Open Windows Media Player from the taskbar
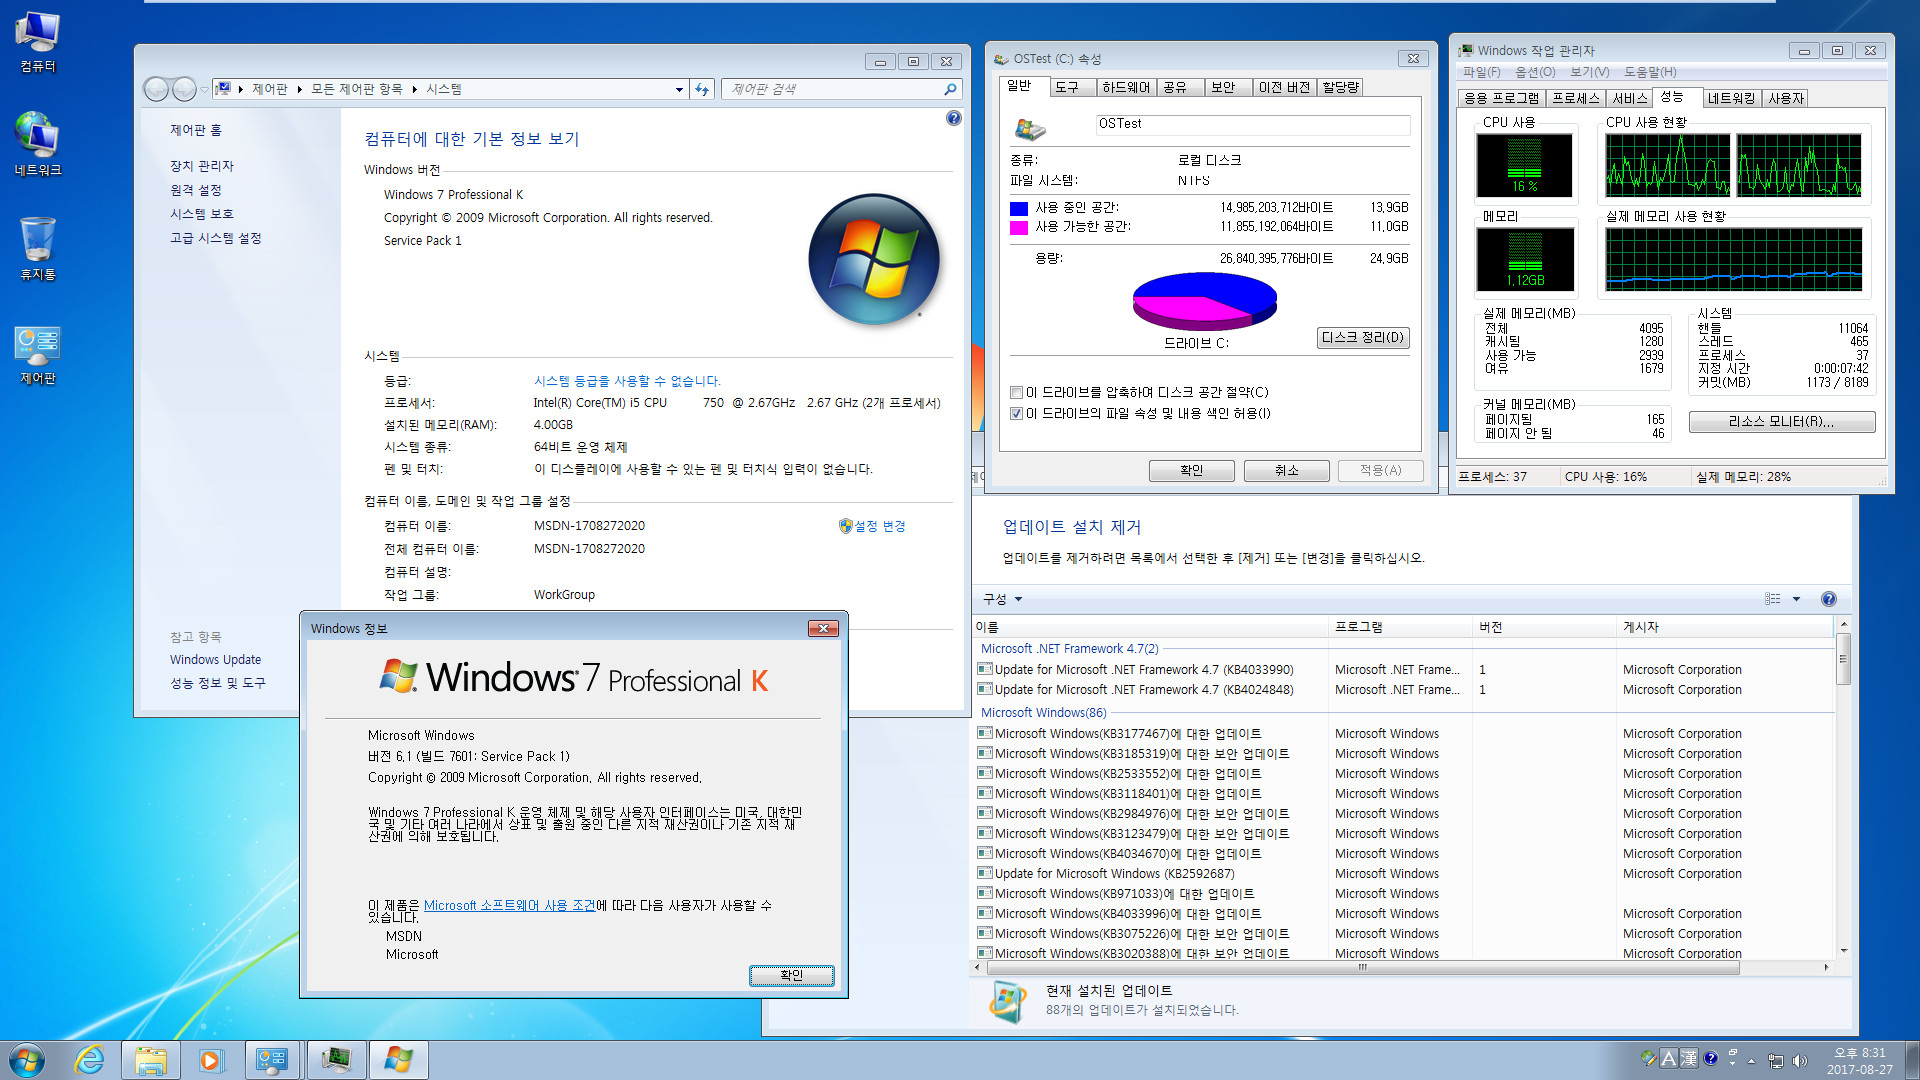This screenshot has width=1920, height=1080. (x=211, y=1060)
